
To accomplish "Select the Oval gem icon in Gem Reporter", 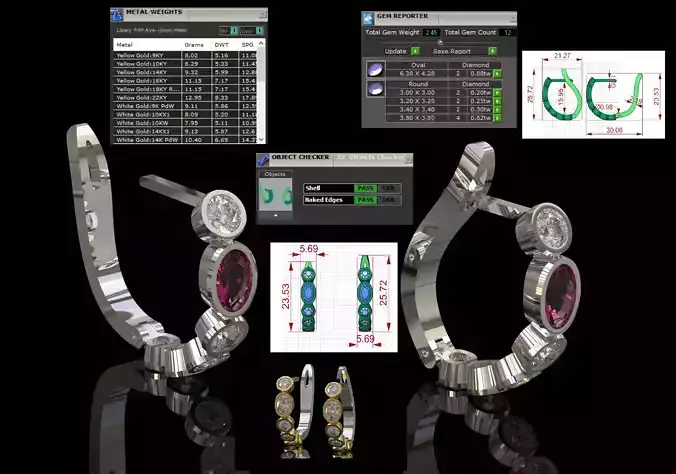I will (x=376, y=69).
